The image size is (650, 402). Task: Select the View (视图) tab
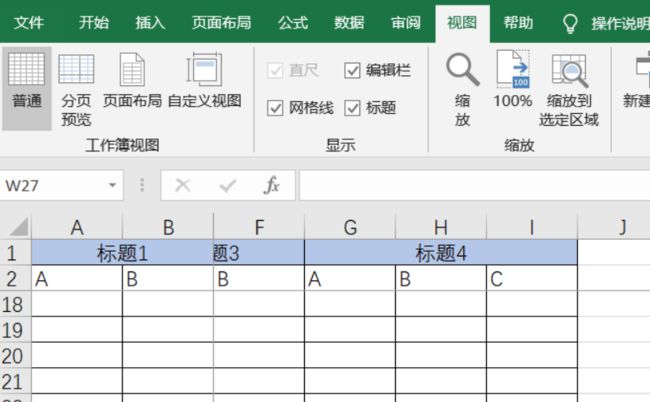[462, 23]
